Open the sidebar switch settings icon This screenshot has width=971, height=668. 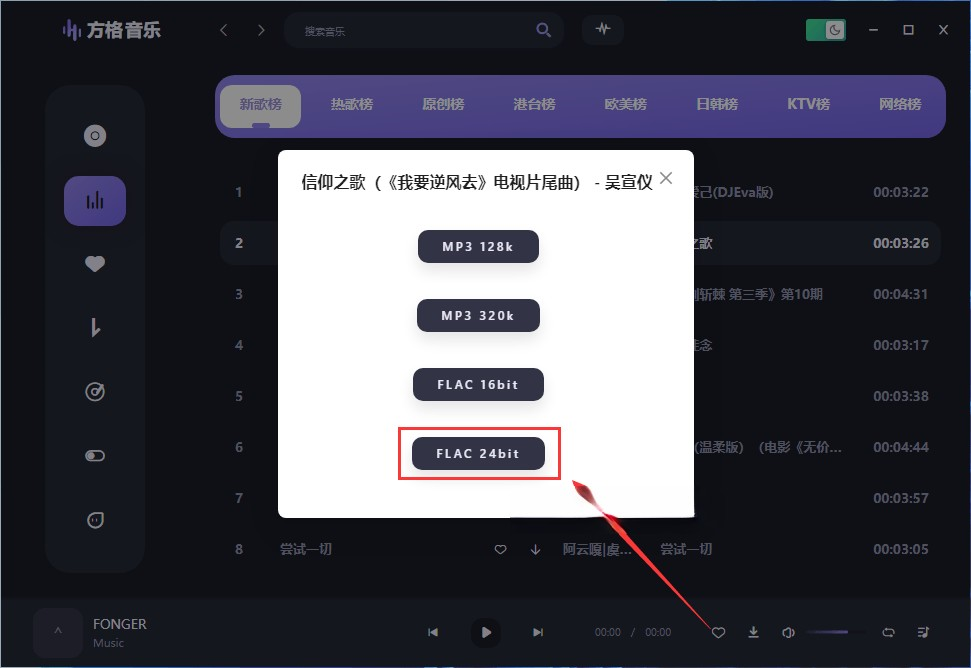tap(95, 456)
